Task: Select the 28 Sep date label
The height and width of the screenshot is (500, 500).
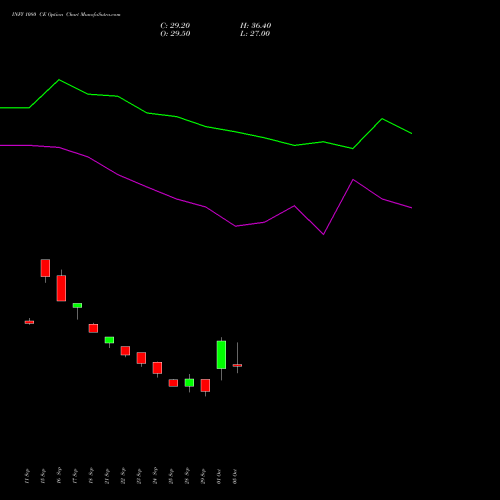Action: [187, 476]
